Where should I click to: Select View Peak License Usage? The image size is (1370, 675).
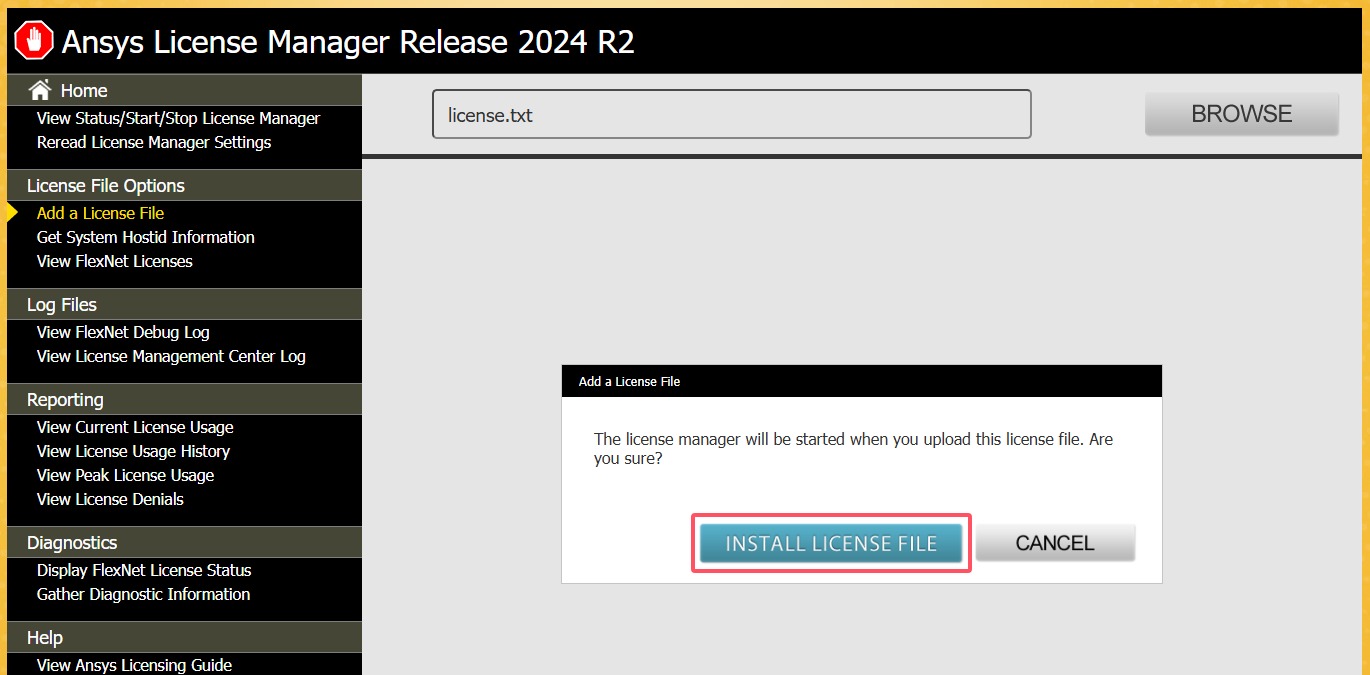[125, 475]
